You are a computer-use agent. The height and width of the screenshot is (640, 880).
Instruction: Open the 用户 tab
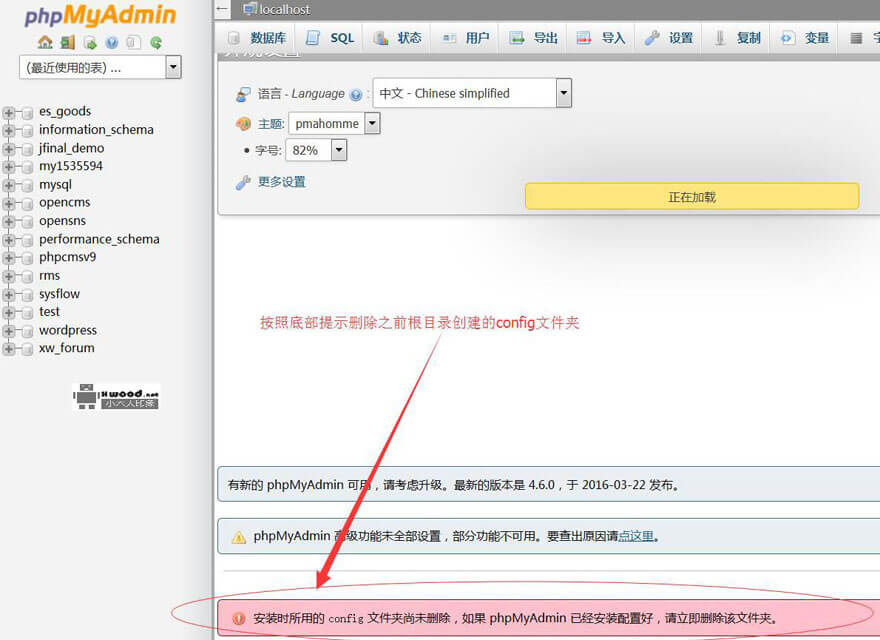[466, 38]
